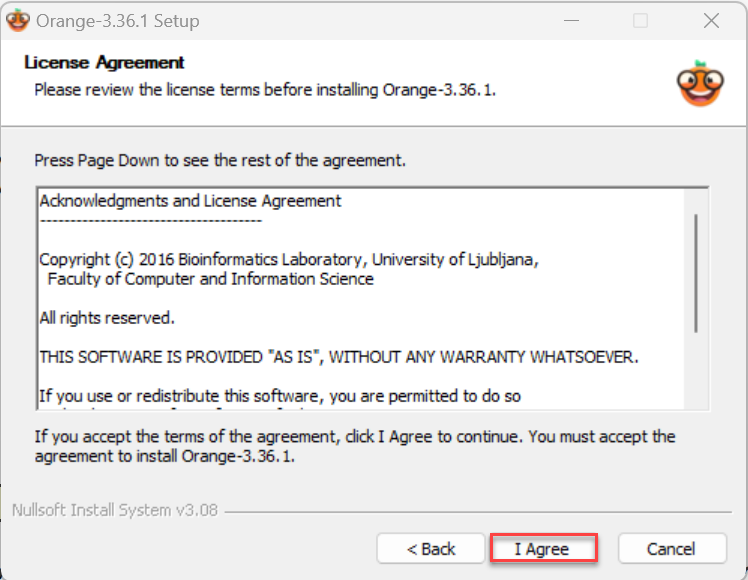The width and height of the screenshot is (748, 580).
Task: Click the 'All rights reserved.' line
Action: pos(107,318)
